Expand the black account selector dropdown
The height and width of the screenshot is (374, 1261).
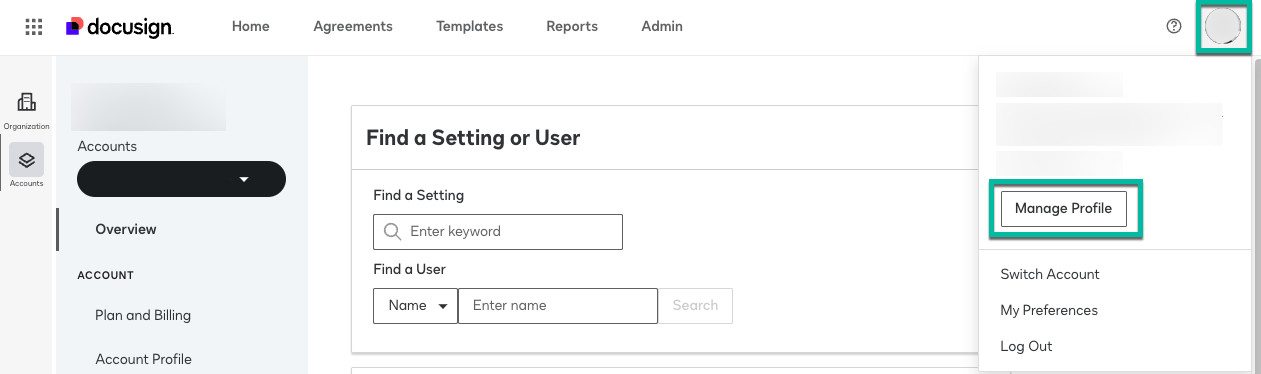coord(181,179)
